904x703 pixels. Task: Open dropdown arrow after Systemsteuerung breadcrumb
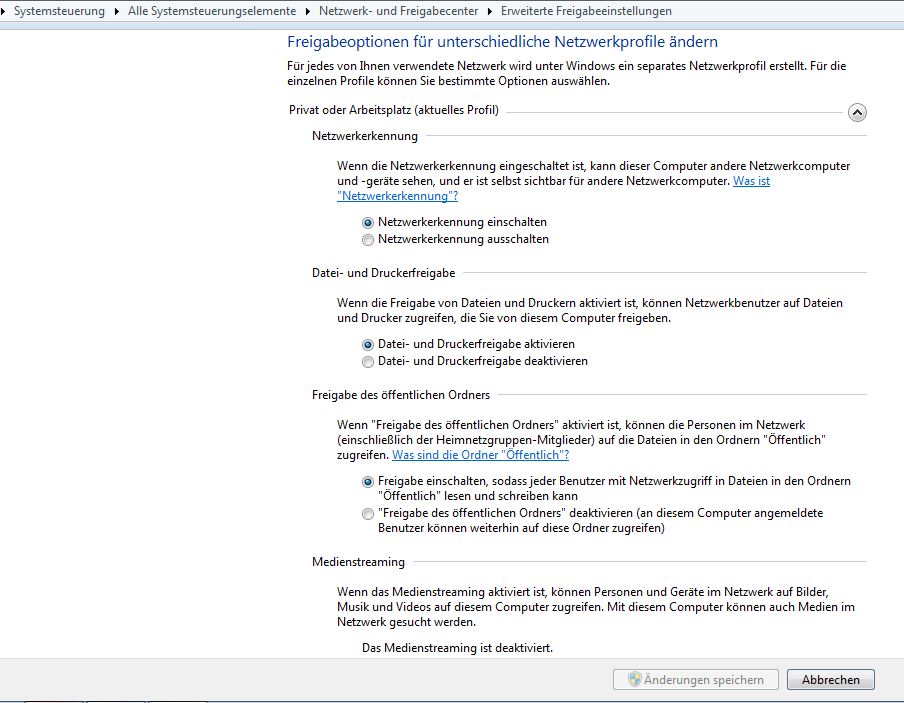116,12
